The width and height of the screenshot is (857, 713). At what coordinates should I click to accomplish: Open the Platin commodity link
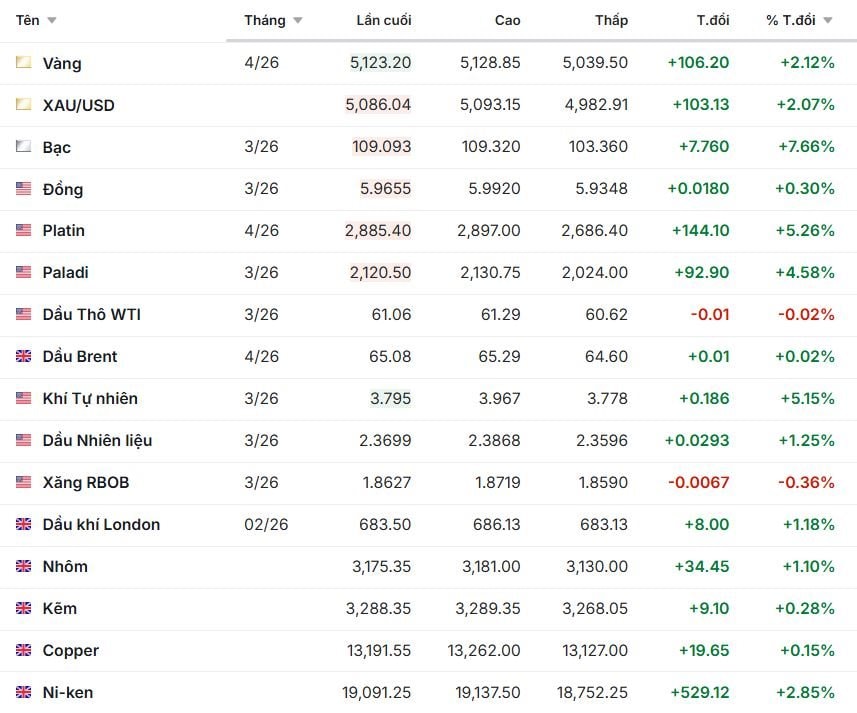tap(64, 230)
